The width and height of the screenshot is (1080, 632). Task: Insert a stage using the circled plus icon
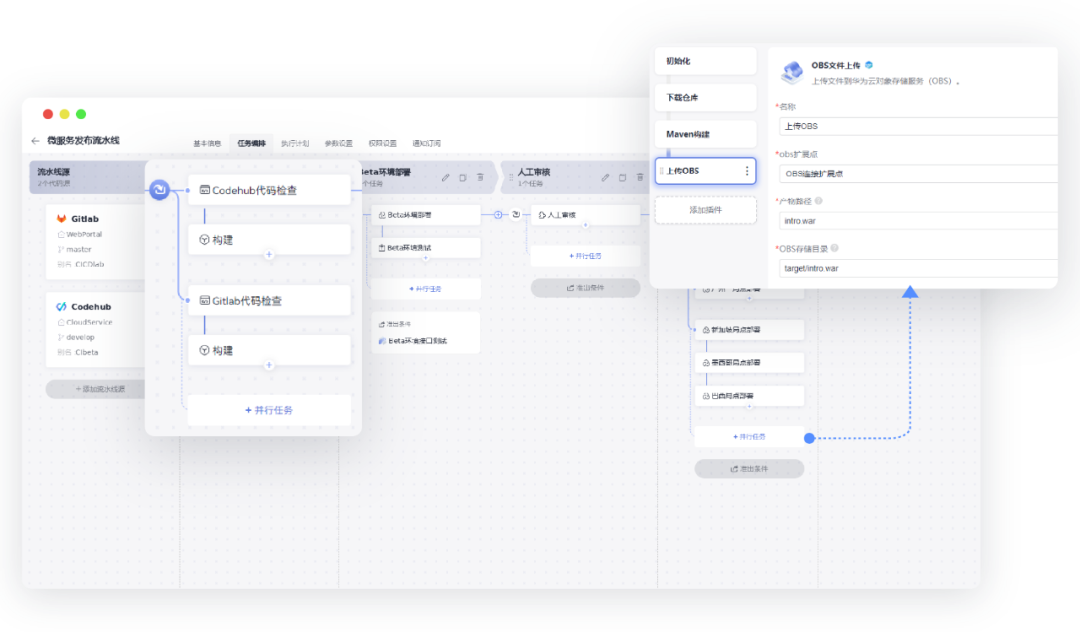point(498,215)
